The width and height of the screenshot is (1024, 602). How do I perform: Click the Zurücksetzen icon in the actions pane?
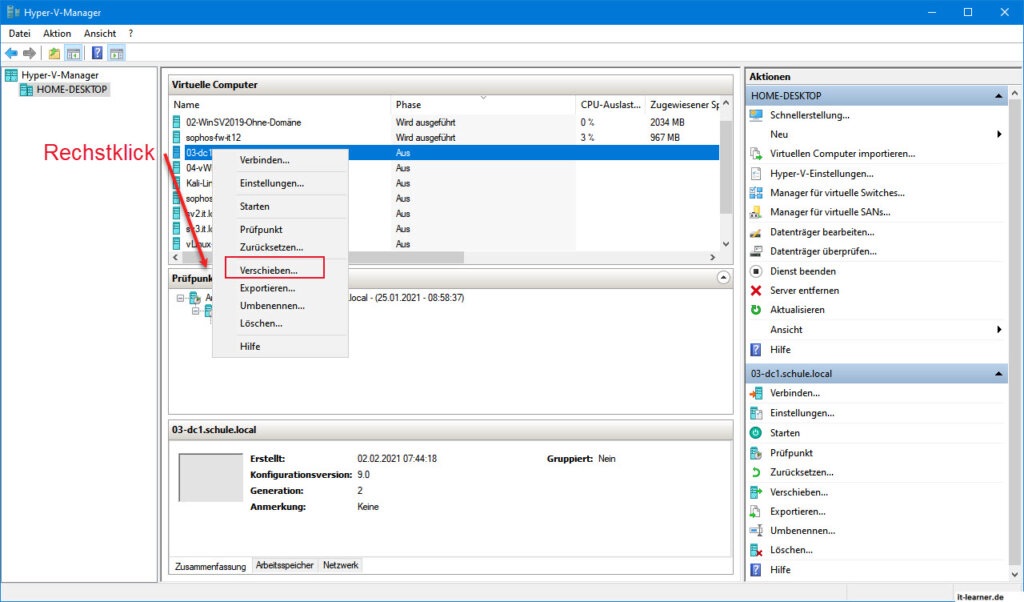756,472
